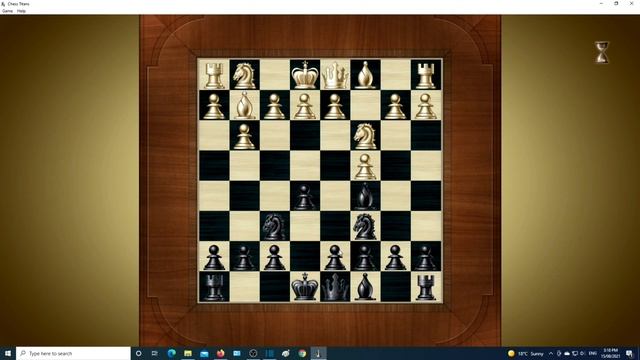
Task: Open File Explorer from the taskbar
Action: [188, 353]
